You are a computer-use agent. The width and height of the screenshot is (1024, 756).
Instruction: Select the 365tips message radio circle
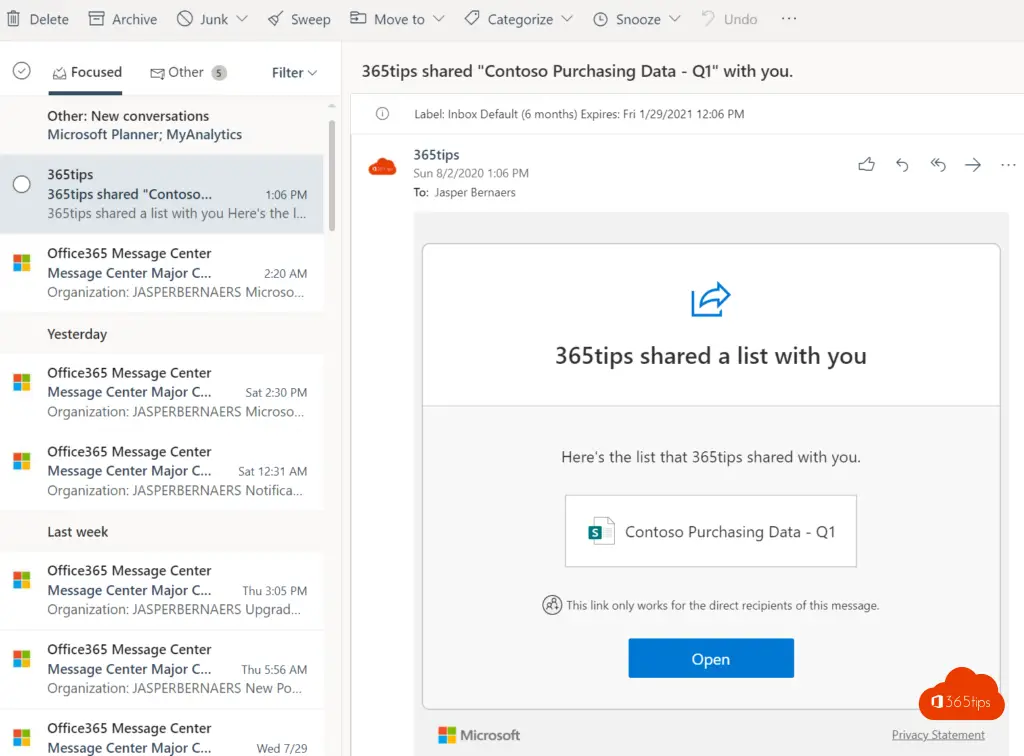point(21,184)
